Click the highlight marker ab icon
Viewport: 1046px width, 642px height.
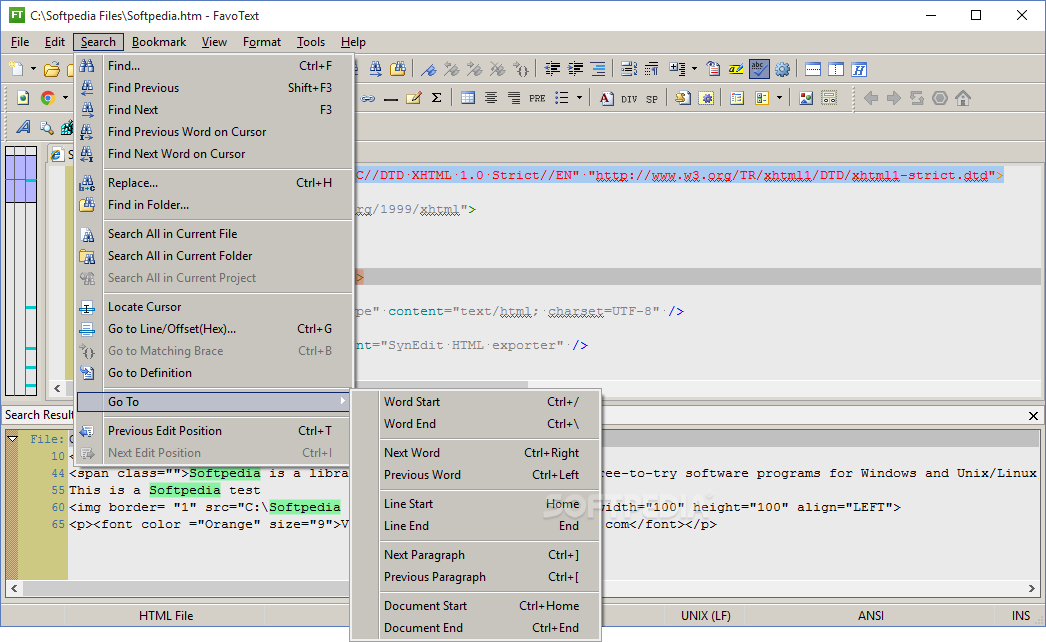[736, 69]
